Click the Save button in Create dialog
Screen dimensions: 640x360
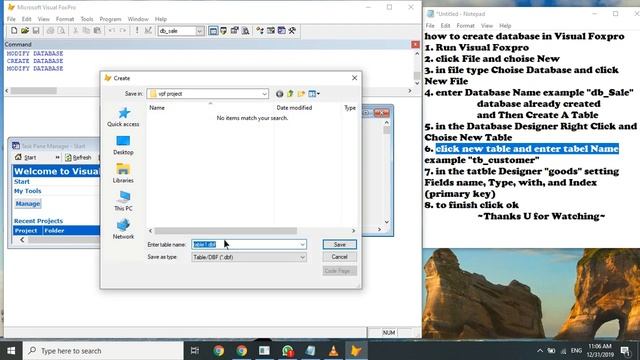pyautogui.click(x=340, y=244)
